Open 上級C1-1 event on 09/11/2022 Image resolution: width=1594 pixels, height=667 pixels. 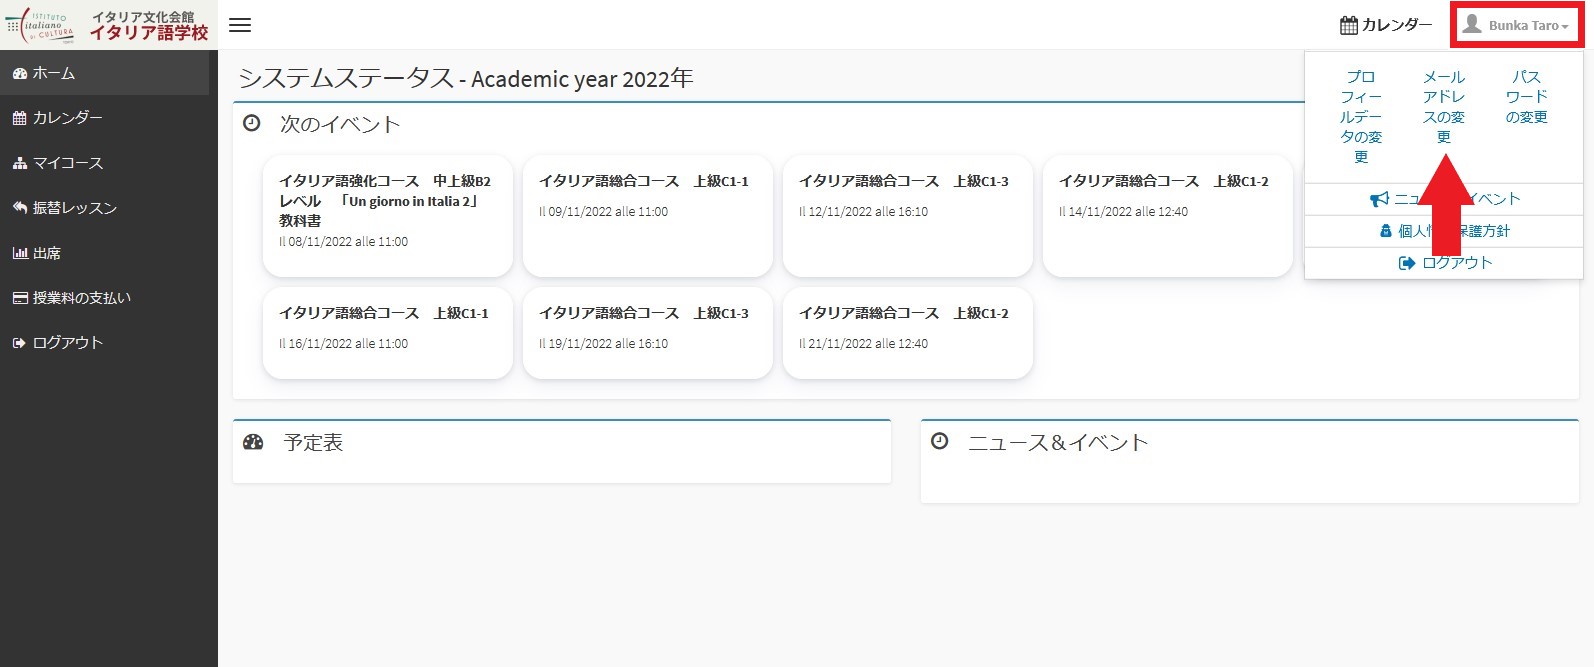point(647,214)
